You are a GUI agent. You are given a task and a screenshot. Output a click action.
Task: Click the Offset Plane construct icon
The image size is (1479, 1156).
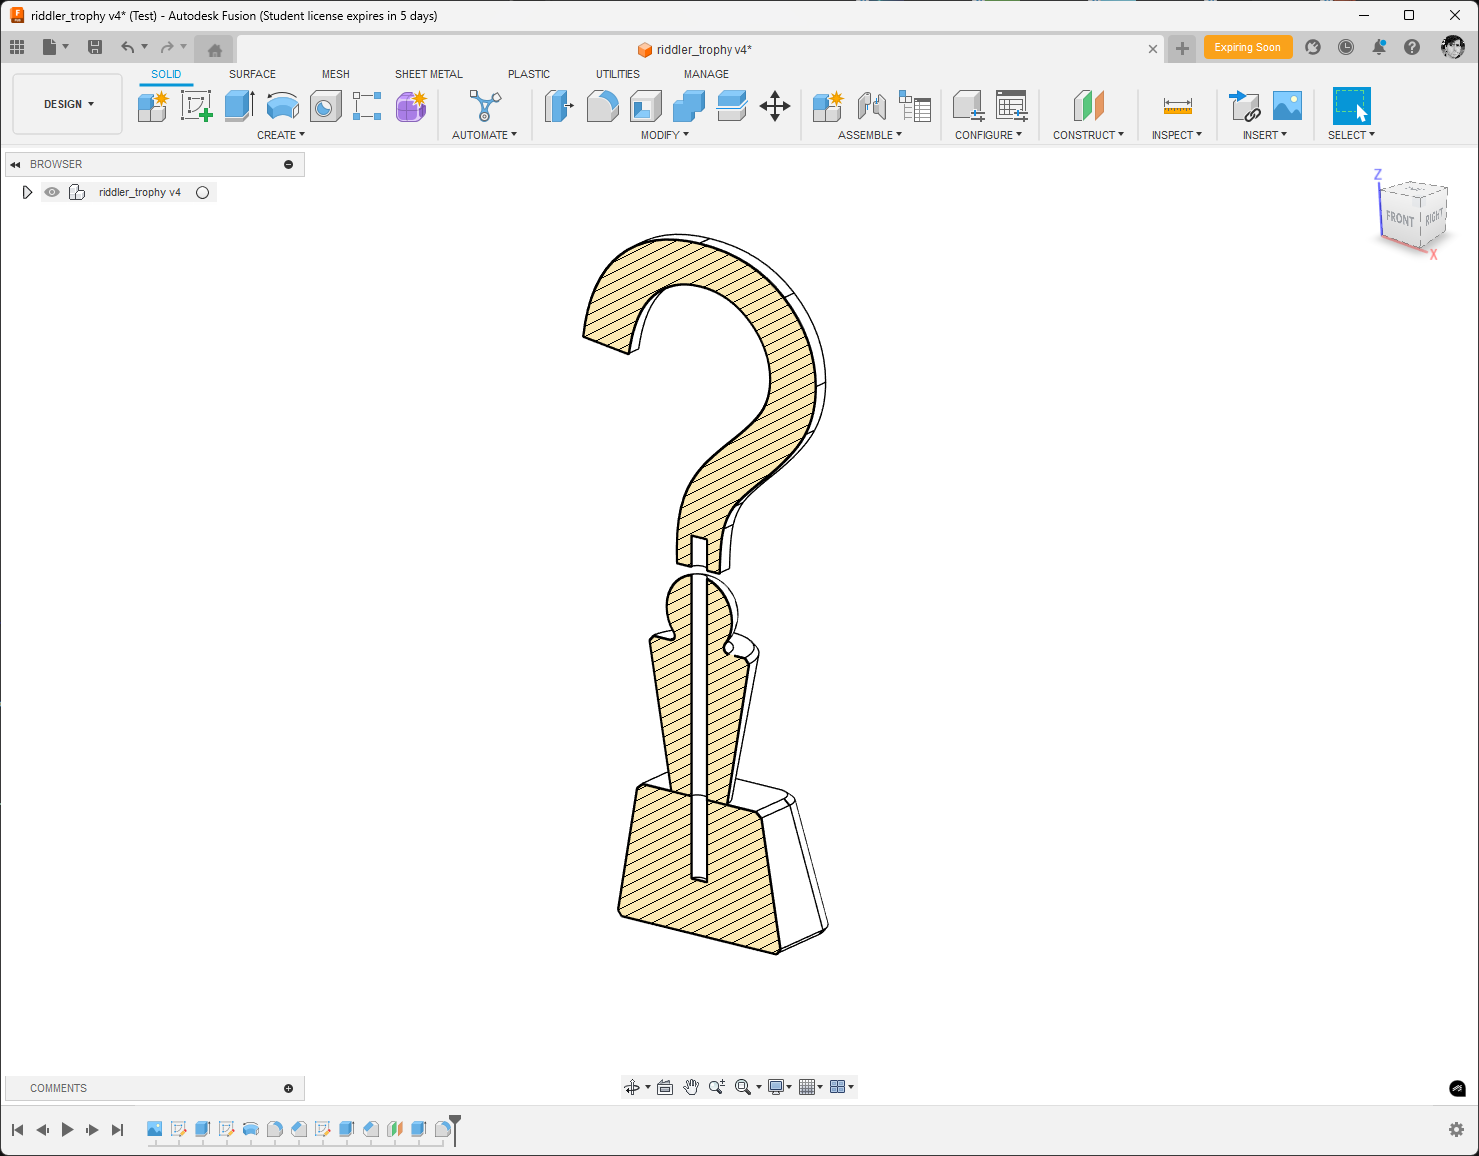[x=1088, y=106]
